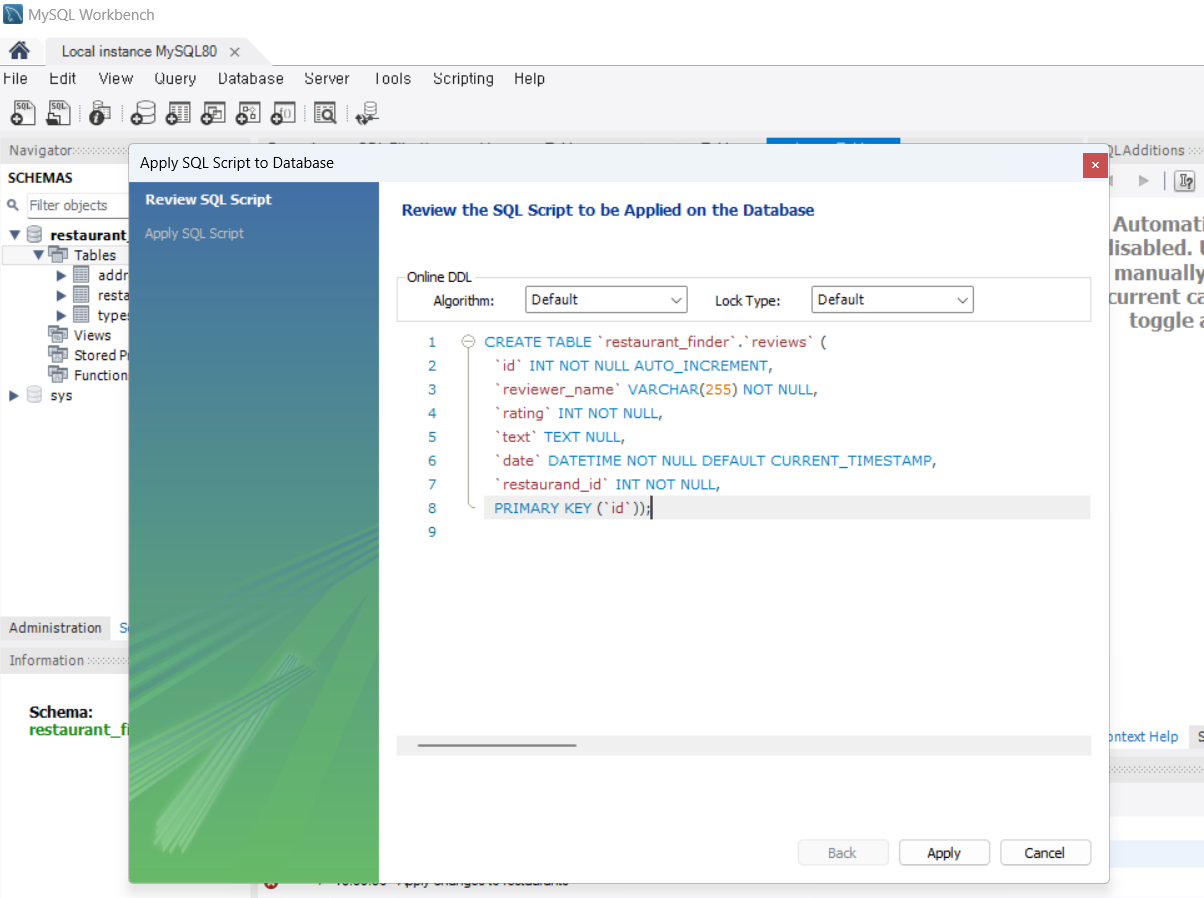This screenshot has width=1204, height=898.
Task: Click the PRIMARY KEY line in script
Action: tap(572, 508)
